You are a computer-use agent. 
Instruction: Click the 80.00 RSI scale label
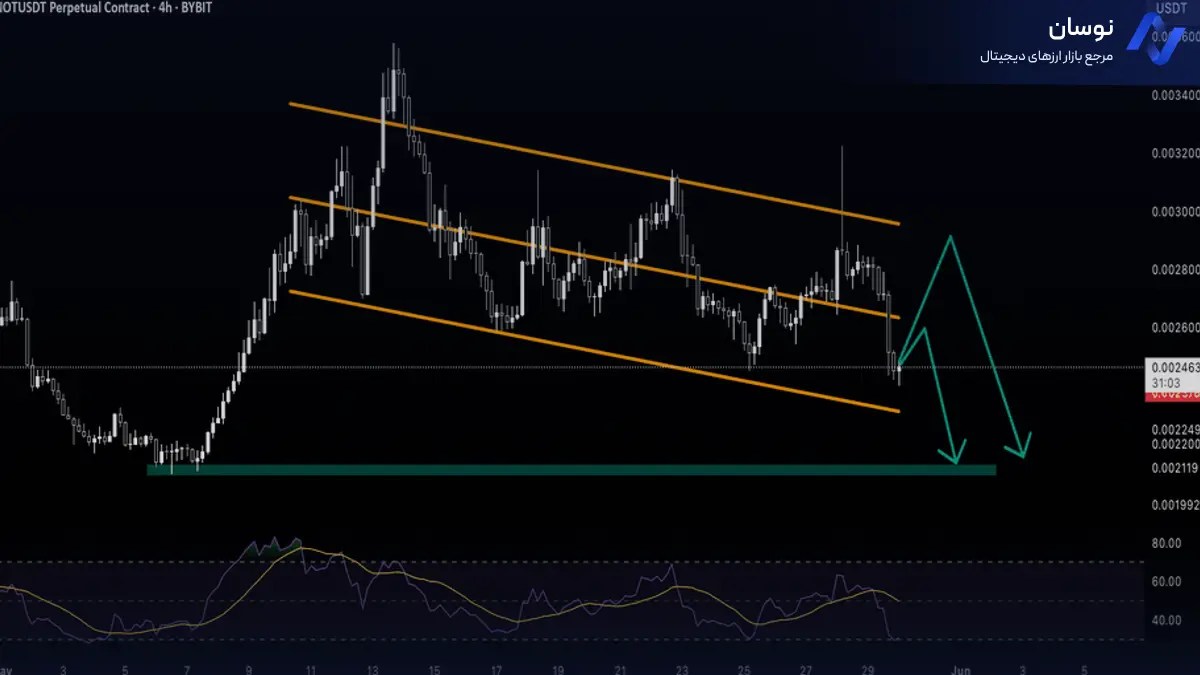1166,544
